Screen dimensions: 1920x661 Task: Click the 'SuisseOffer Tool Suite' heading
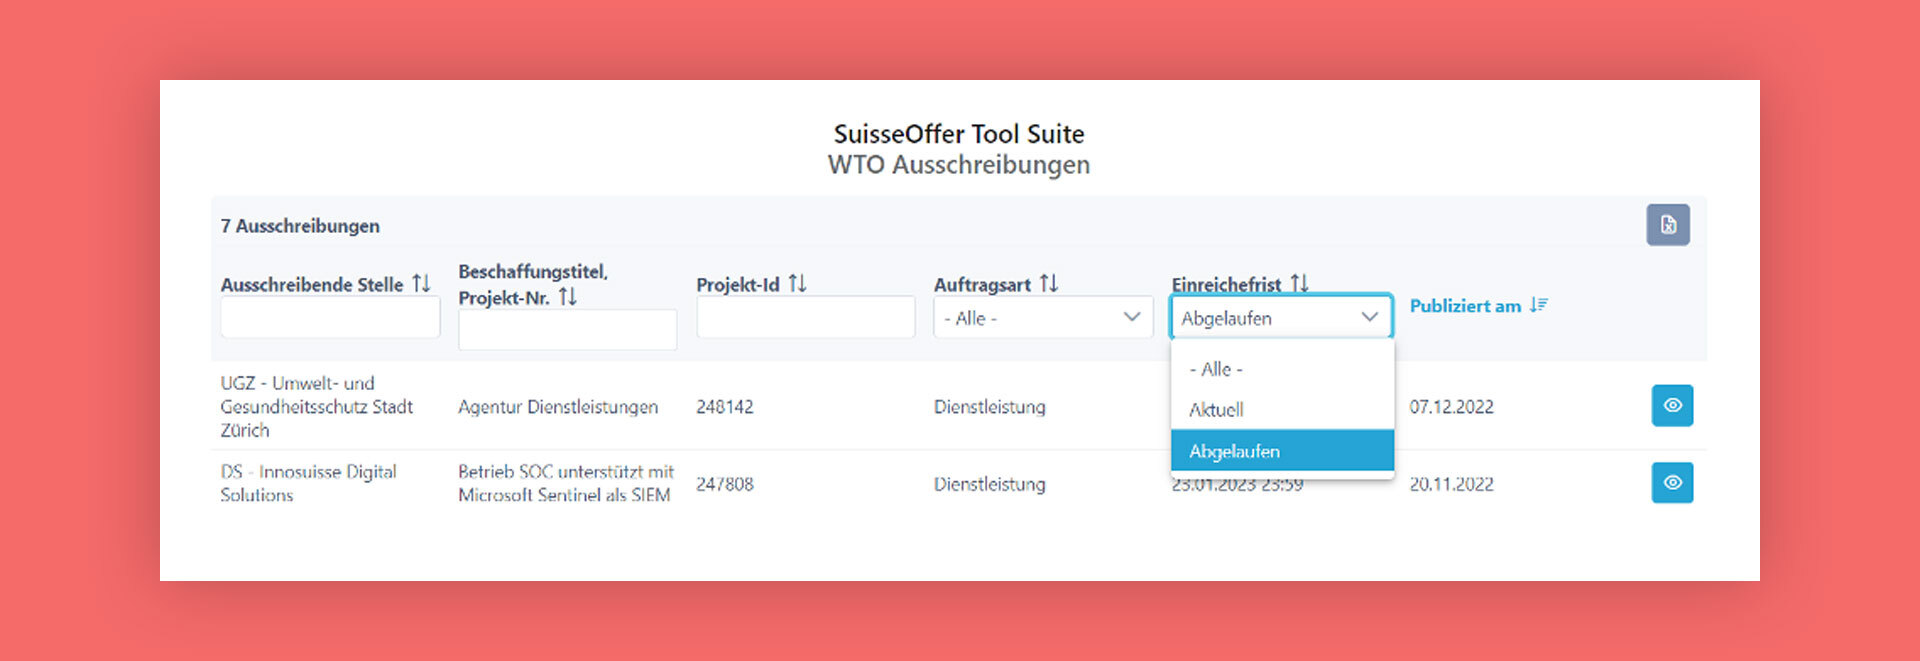click(x=959, y=134)
